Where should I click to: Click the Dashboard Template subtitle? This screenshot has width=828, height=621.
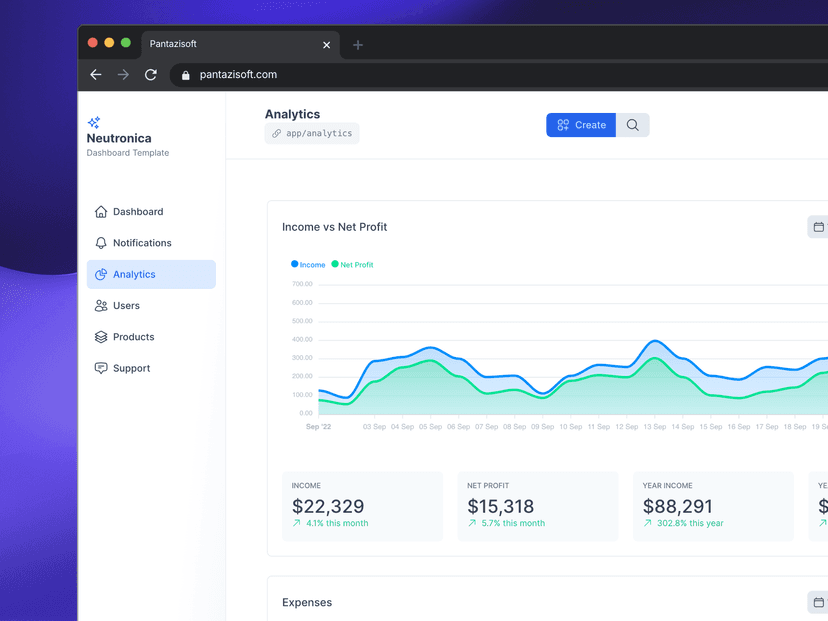click(128, 153)
